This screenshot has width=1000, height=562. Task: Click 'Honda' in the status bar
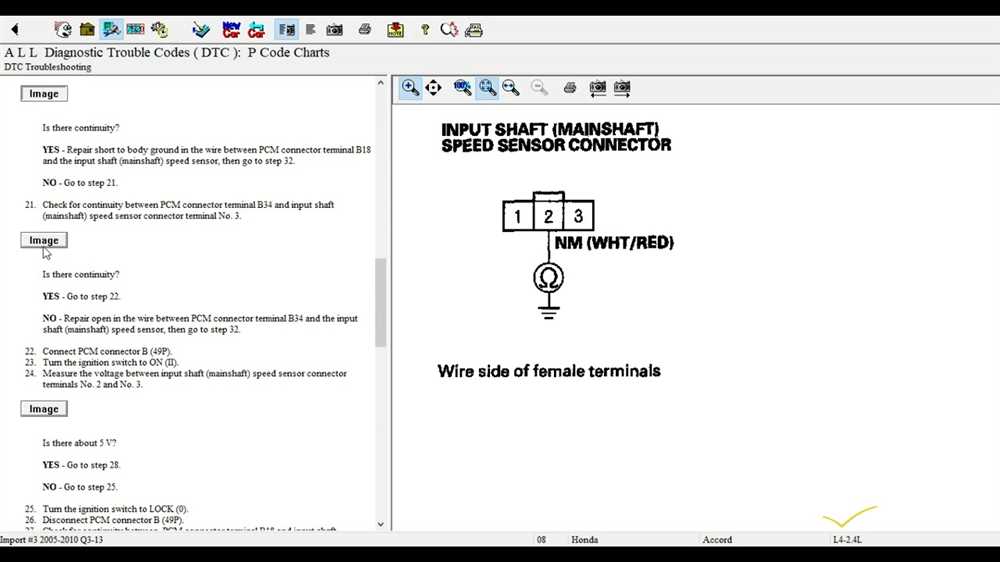[585, 540]
